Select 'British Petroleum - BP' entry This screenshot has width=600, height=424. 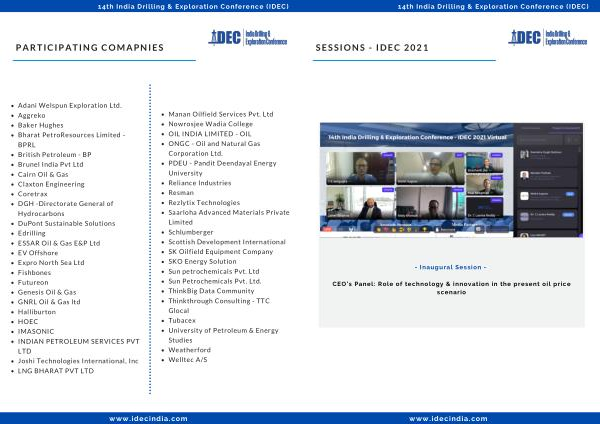pos(54,155)
